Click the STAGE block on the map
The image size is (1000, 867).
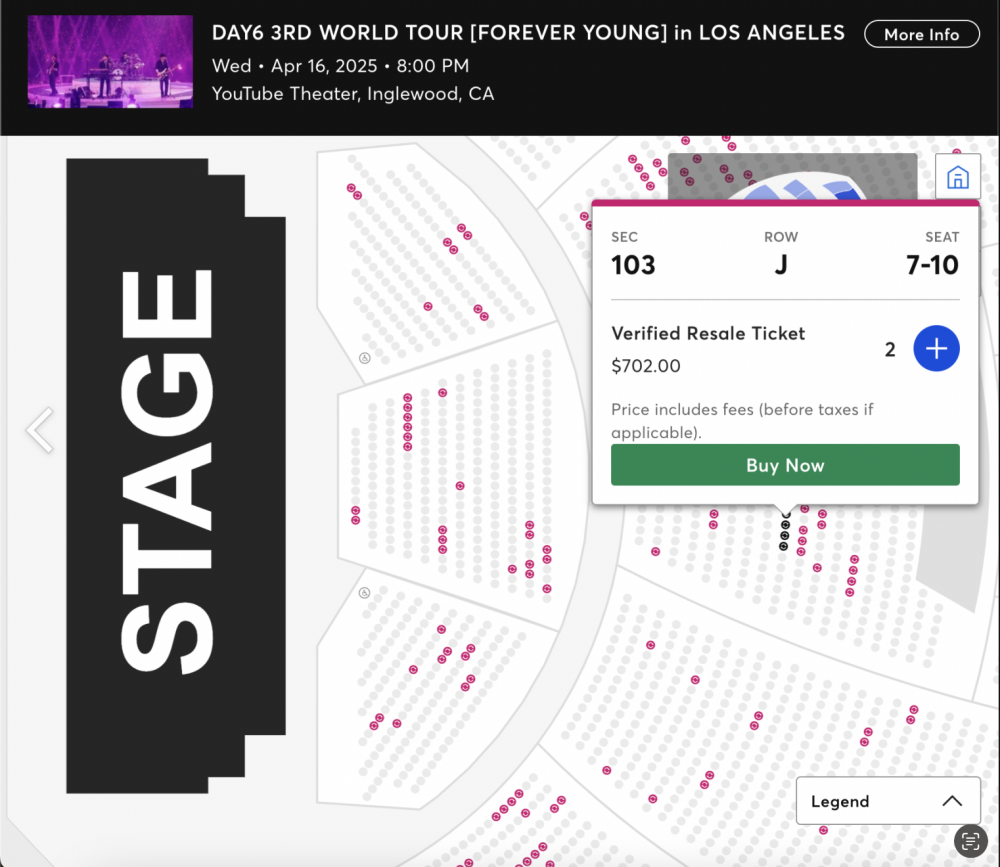pos(175,475)
